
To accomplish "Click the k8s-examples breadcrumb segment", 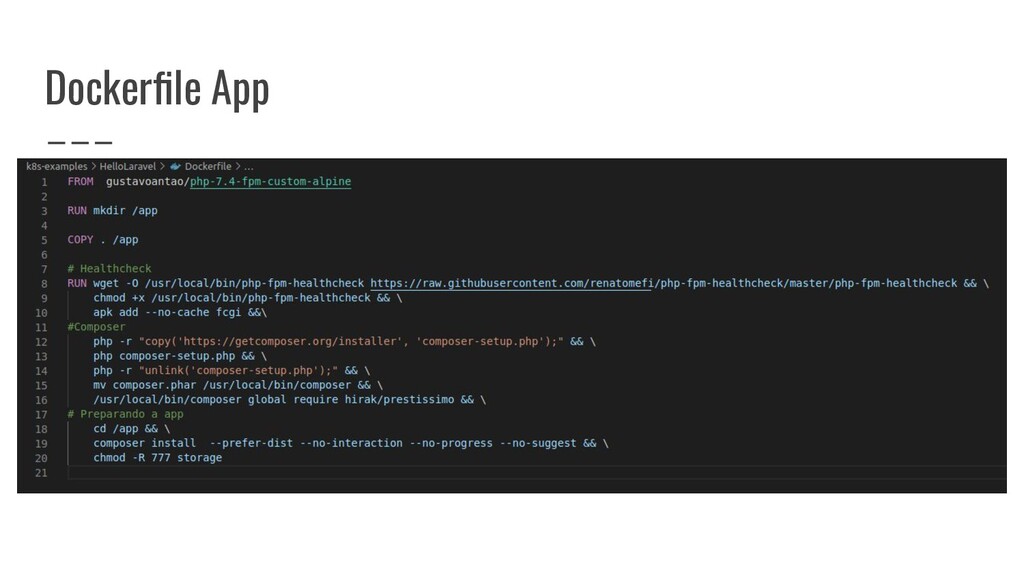I will [x=57, y=167].
